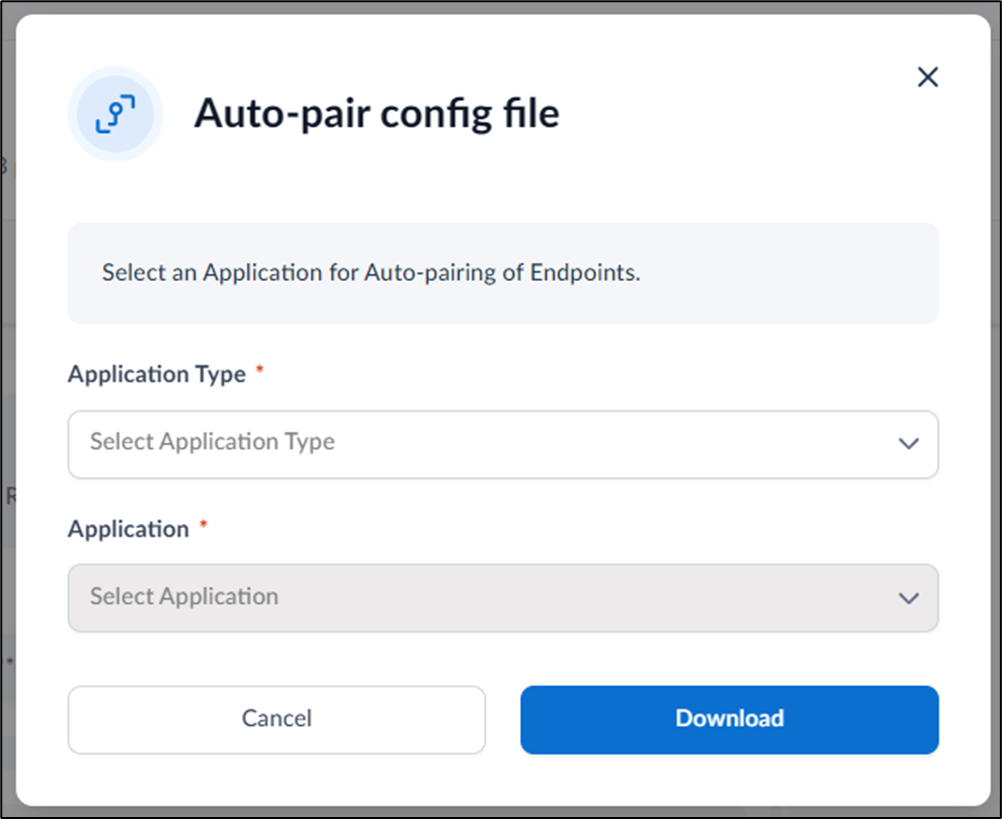Click the Application field label
This screenshot has height=819, width=1002.
[128, 529]
